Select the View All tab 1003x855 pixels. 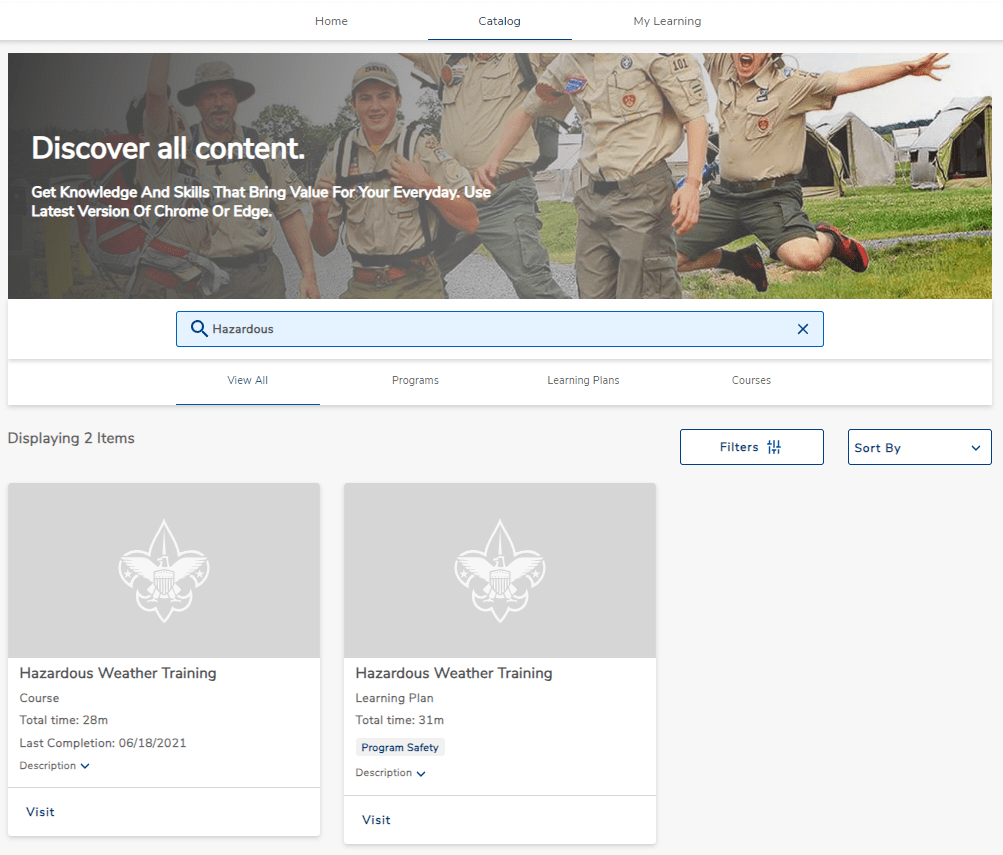pyautogui.click(x=247, y=381)
